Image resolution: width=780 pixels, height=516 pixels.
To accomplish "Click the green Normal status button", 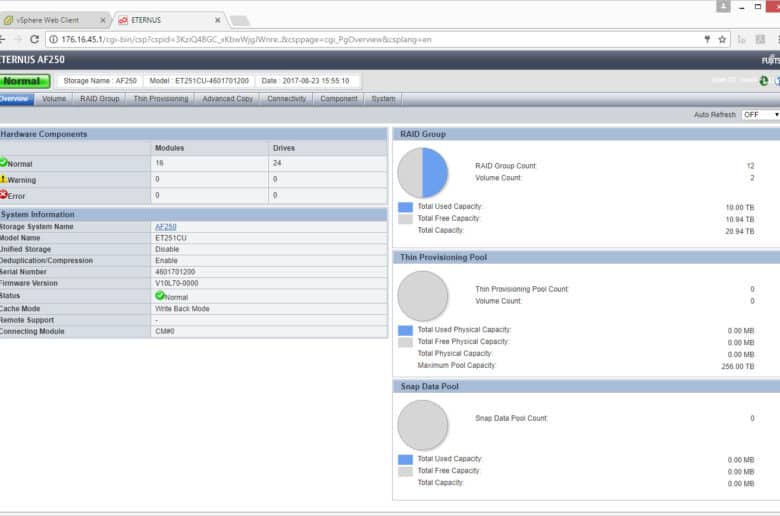I will pos(24,81).
